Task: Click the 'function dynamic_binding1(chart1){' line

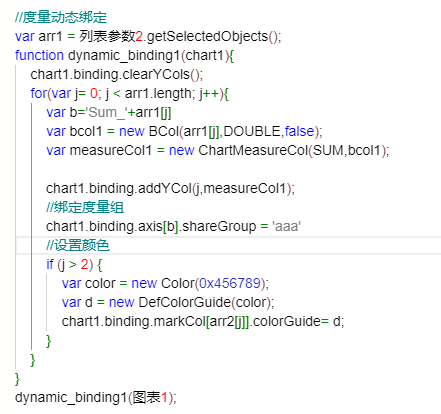Action: coord(125,55)
